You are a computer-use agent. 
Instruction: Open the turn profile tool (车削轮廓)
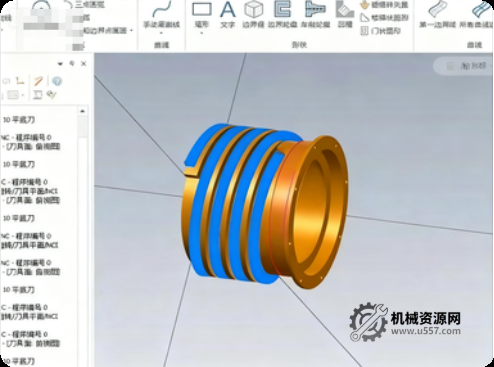[x=315, y=15]
